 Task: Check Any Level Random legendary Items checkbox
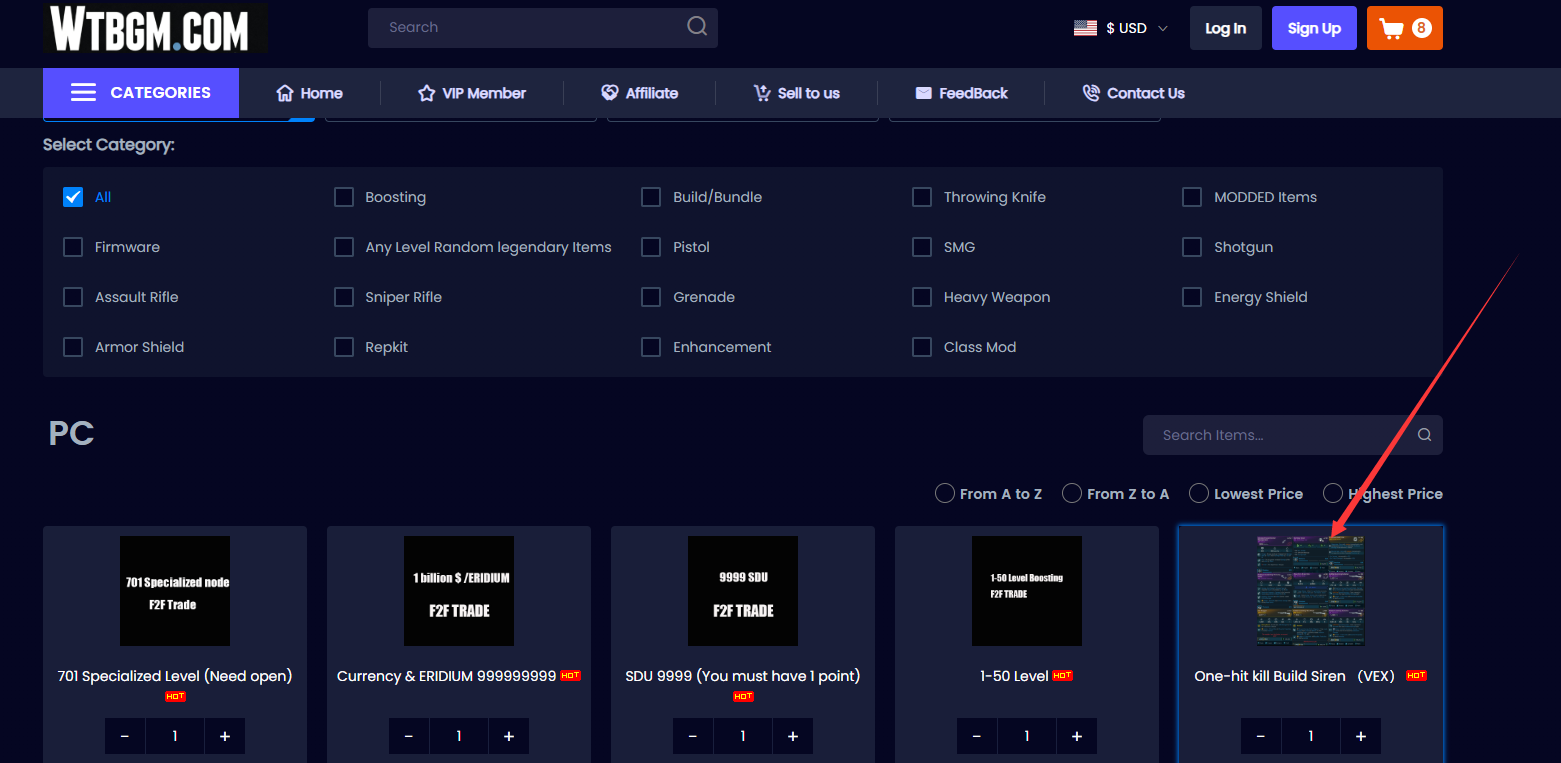pos(344,247)
